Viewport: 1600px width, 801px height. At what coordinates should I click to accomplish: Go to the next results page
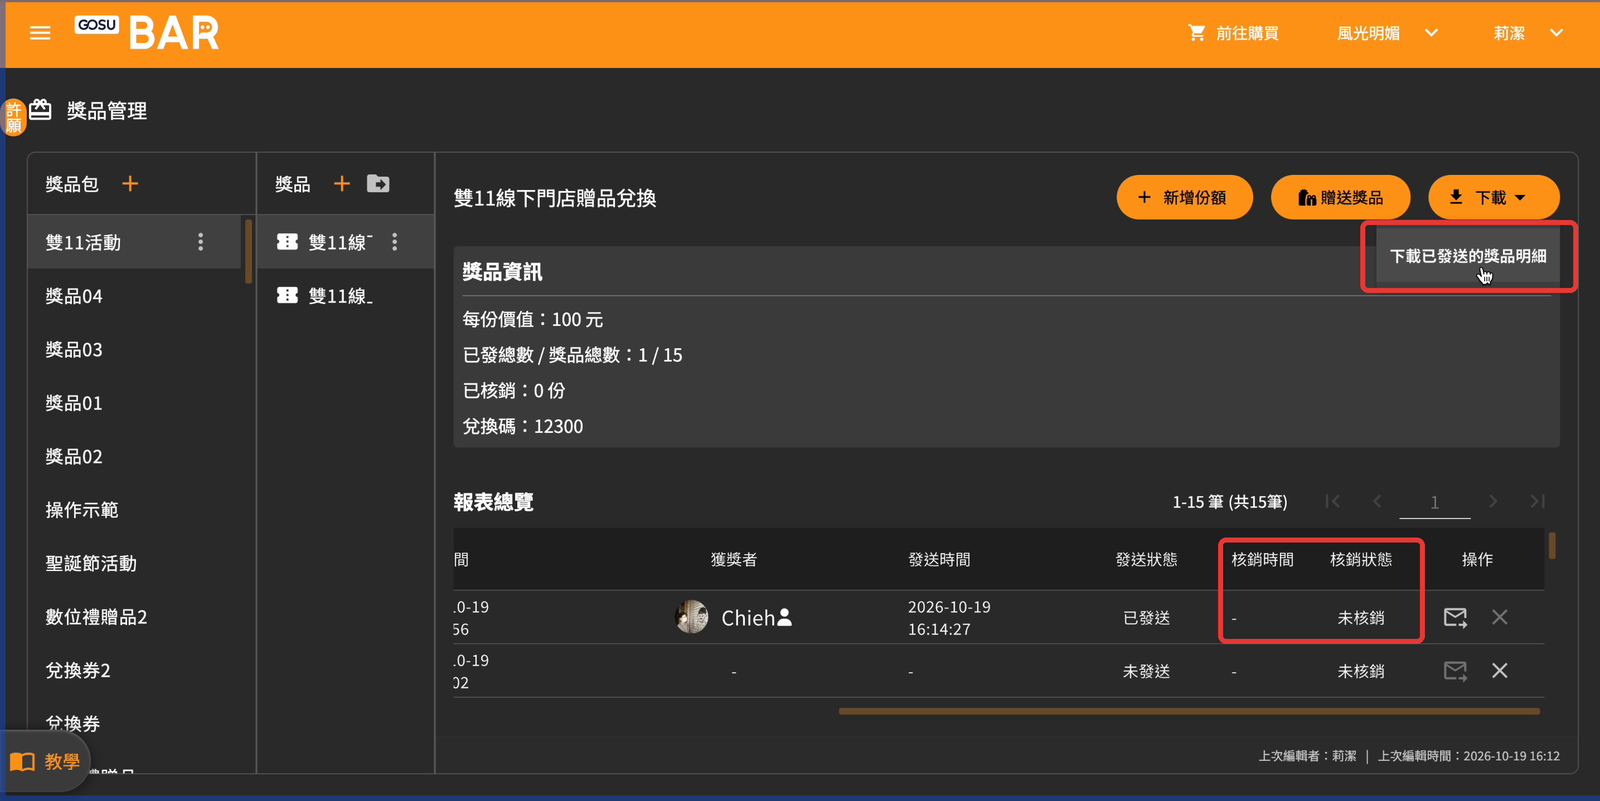[1493, 502]
